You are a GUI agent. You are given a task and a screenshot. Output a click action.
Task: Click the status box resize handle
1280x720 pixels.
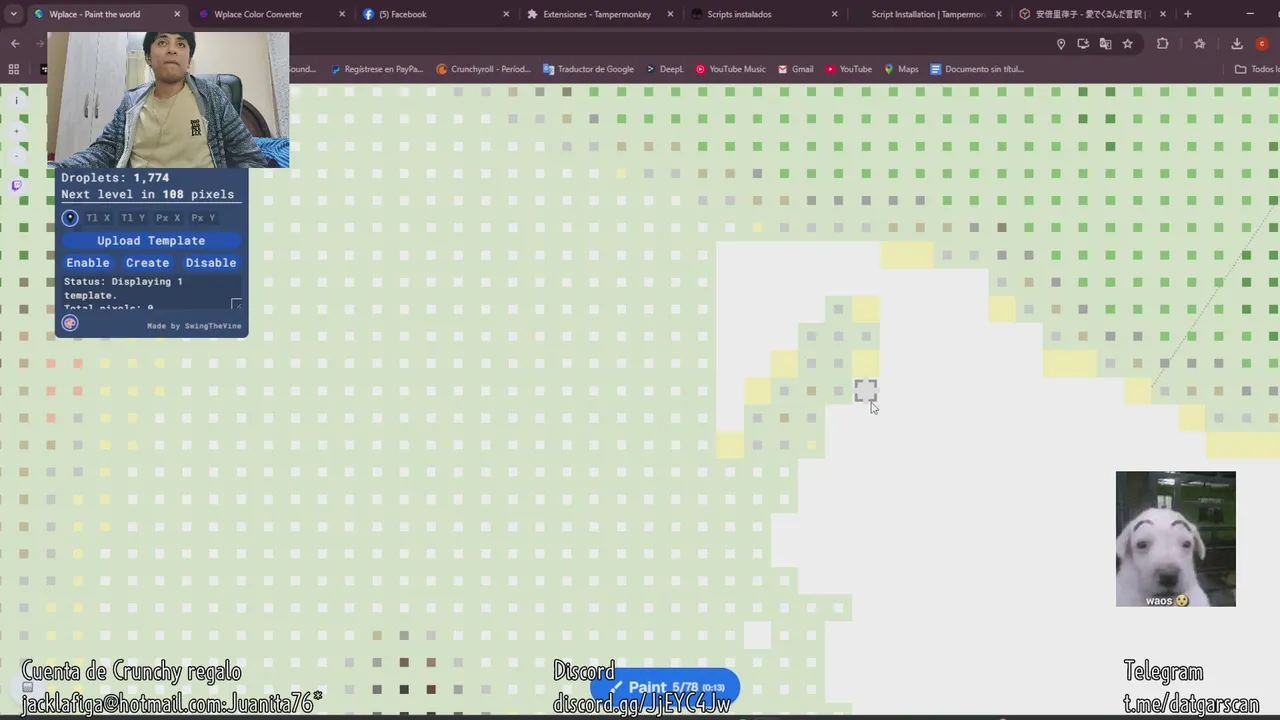tap(236, 304)
